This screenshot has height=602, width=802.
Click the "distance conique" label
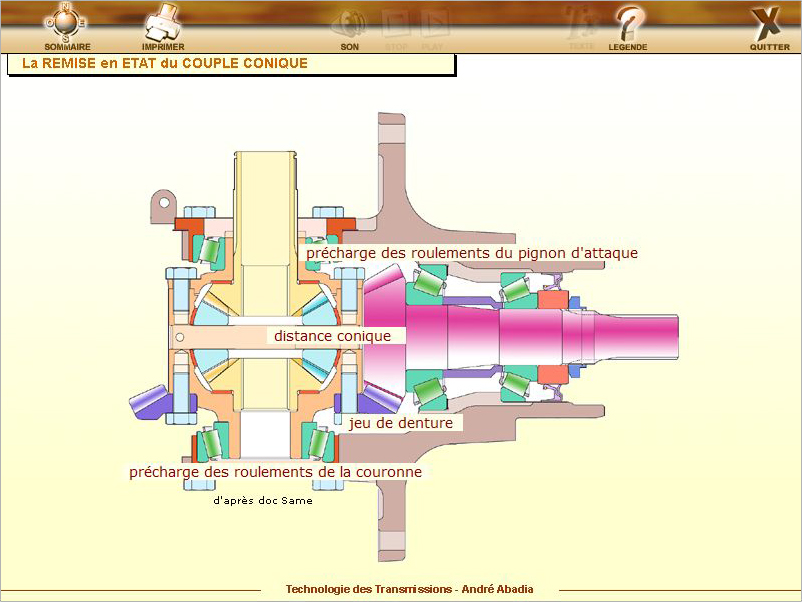point(332,336)
